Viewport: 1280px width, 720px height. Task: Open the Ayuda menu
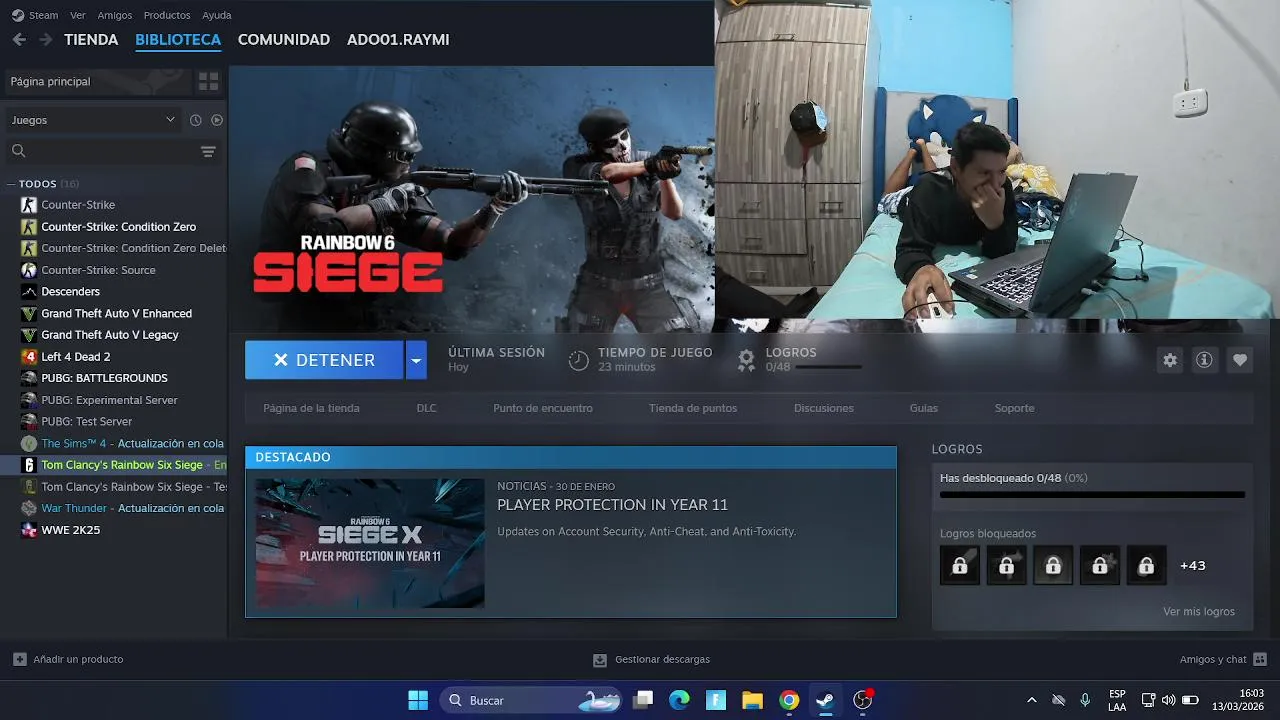[x=217, y=15]
